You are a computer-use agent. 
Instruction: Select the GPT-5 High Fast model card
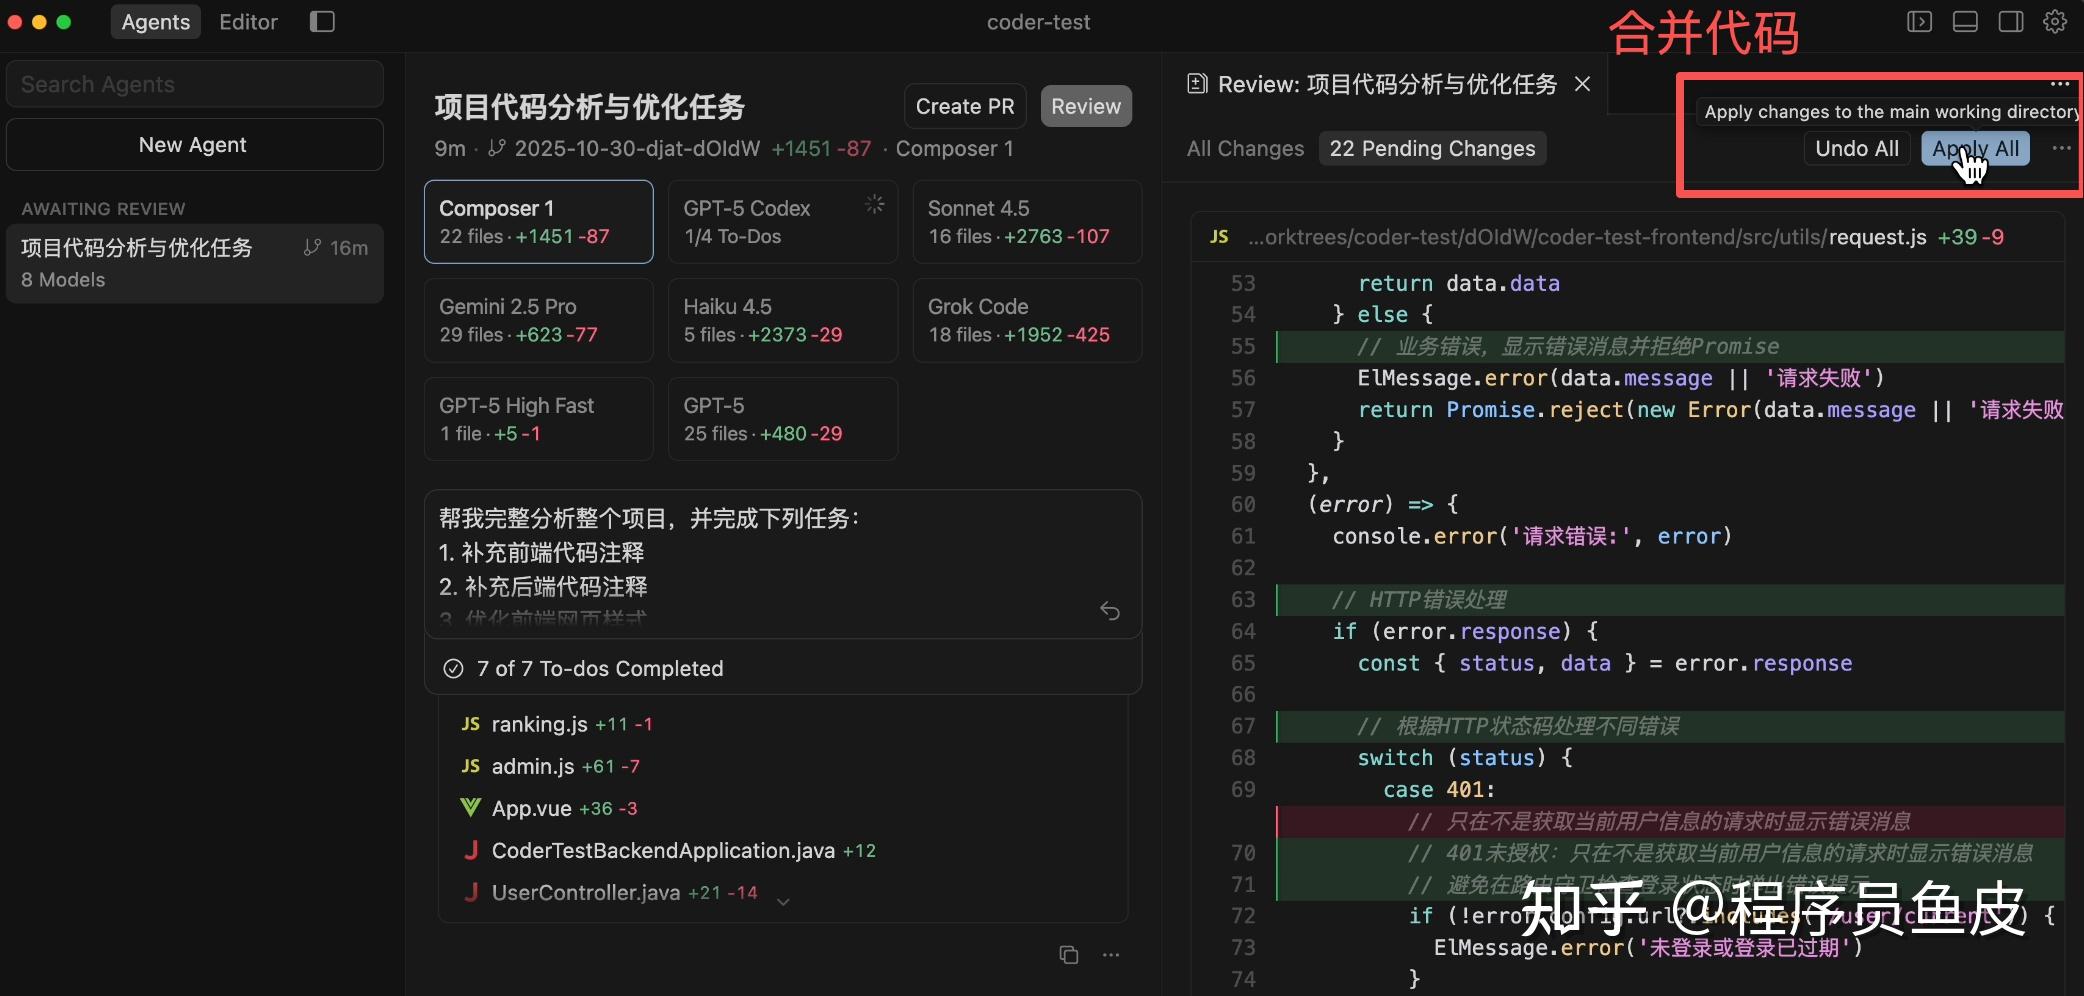click(x=539, y=419)
